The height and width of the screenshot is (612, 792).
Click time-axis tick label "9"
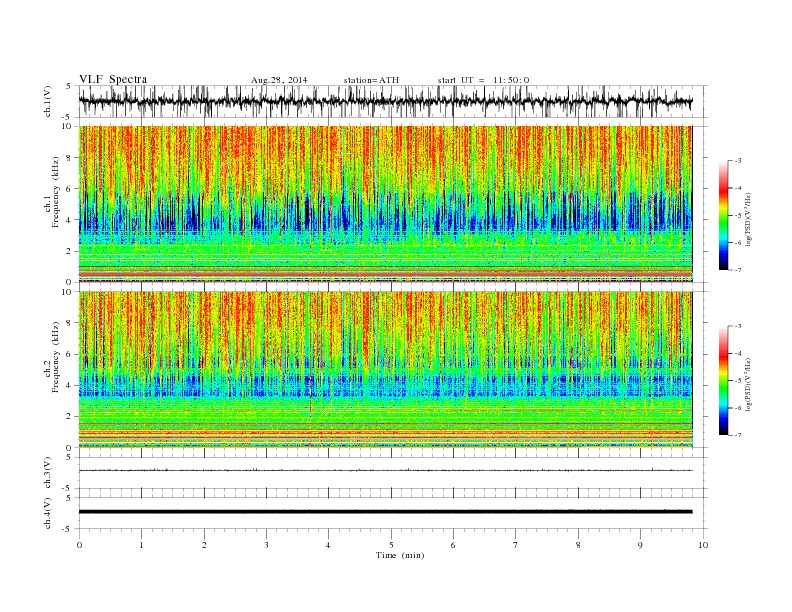(x=640, y=545)
